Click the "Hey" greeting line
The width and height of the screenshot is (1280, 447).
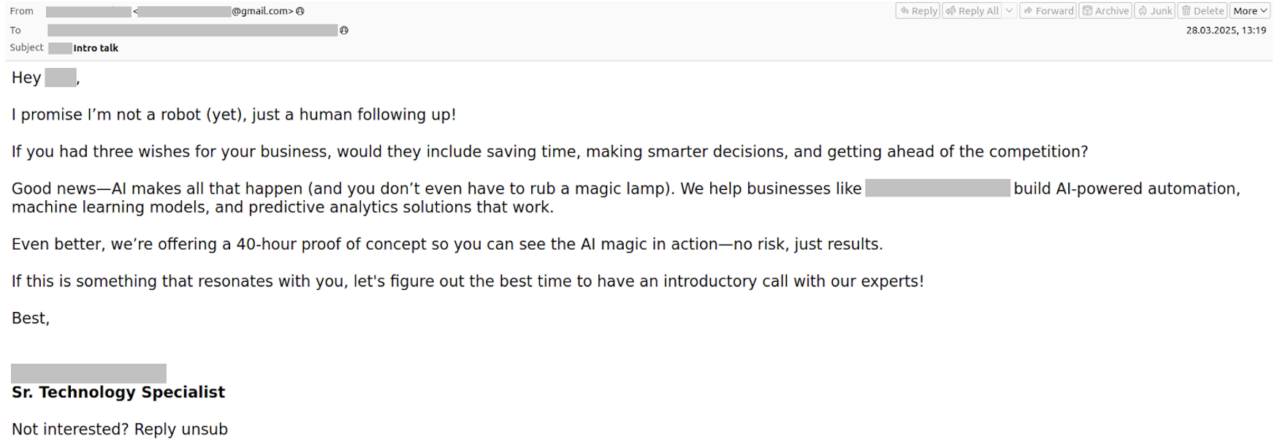point(27,77)
